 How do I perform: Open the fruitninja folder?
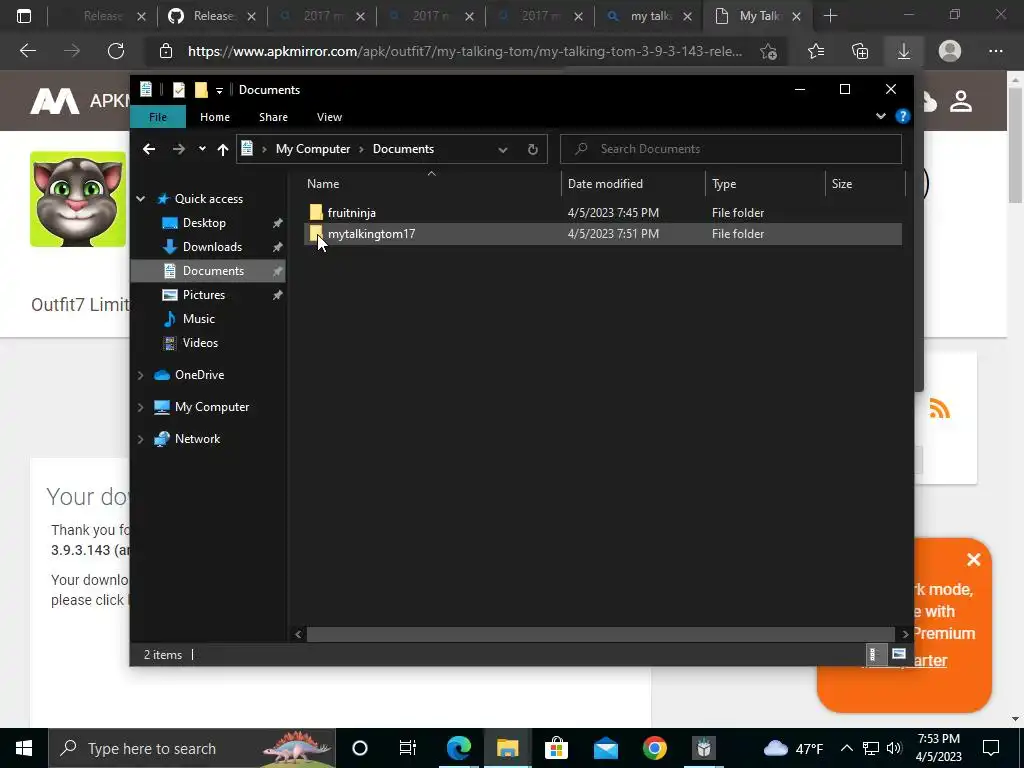click(x=351, y=213)
